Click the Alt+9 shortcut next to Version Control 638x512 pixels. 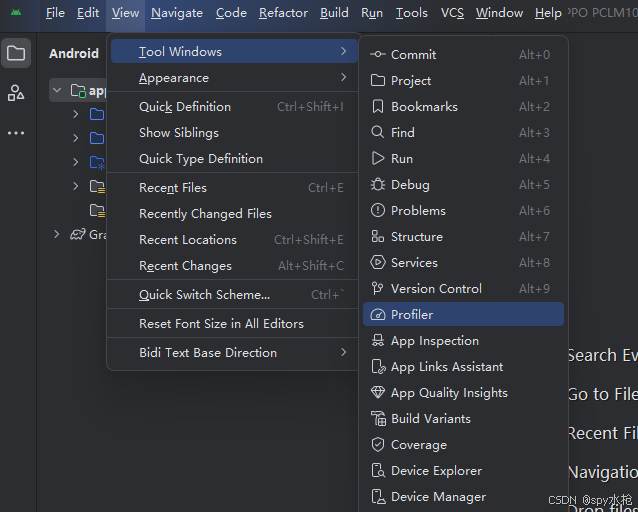[x=534, y=289]
